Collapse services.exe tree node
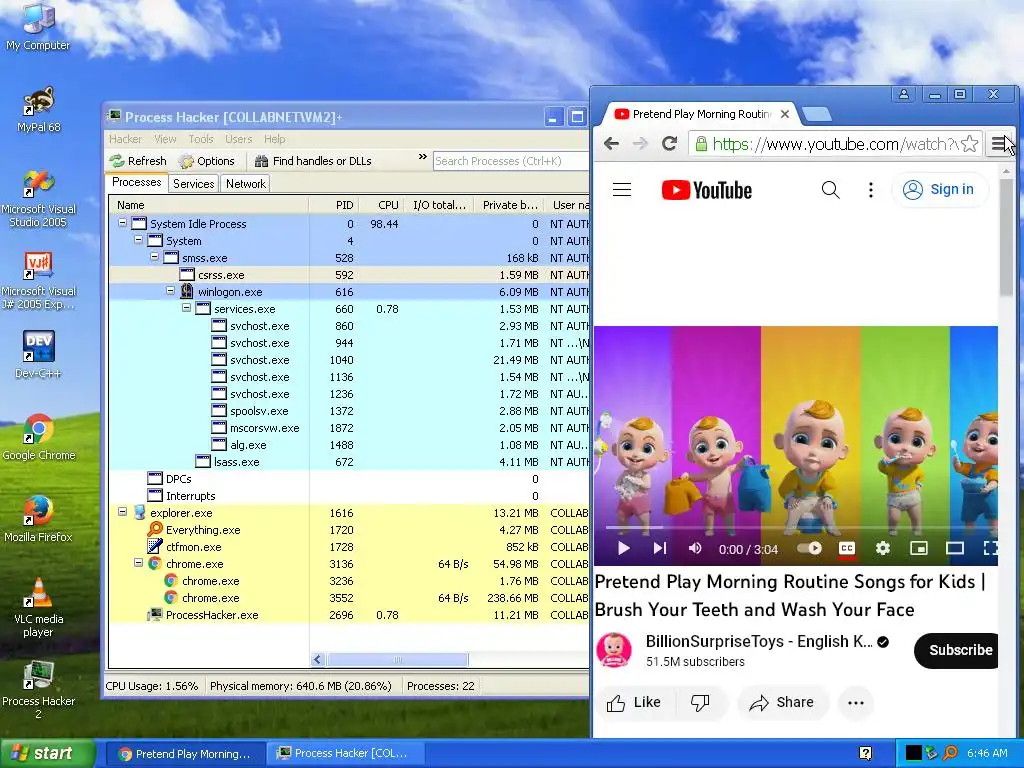This screenshot has height=768, width=1024. click(x=186, y=308)
